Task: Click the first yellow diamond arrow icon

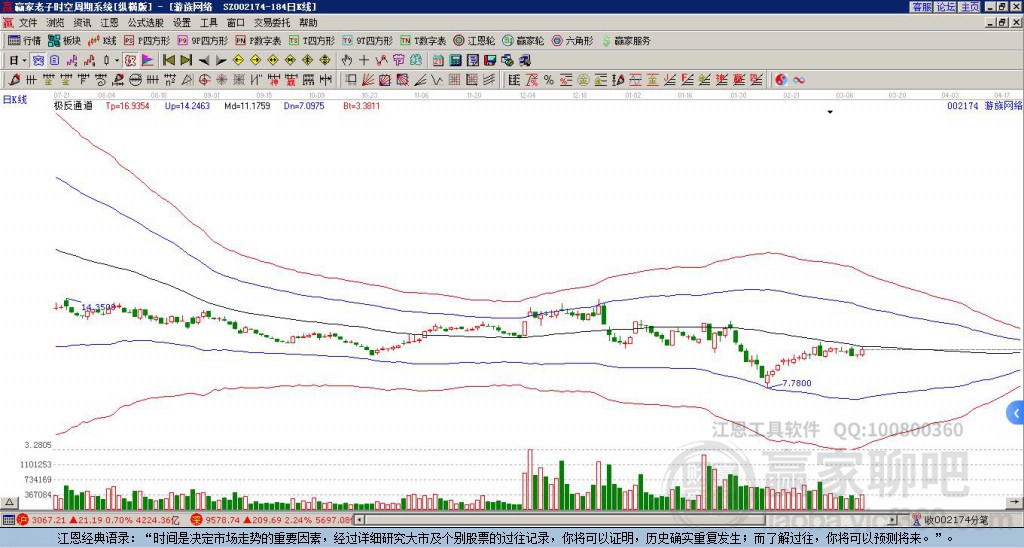Action: click(238, 61)
